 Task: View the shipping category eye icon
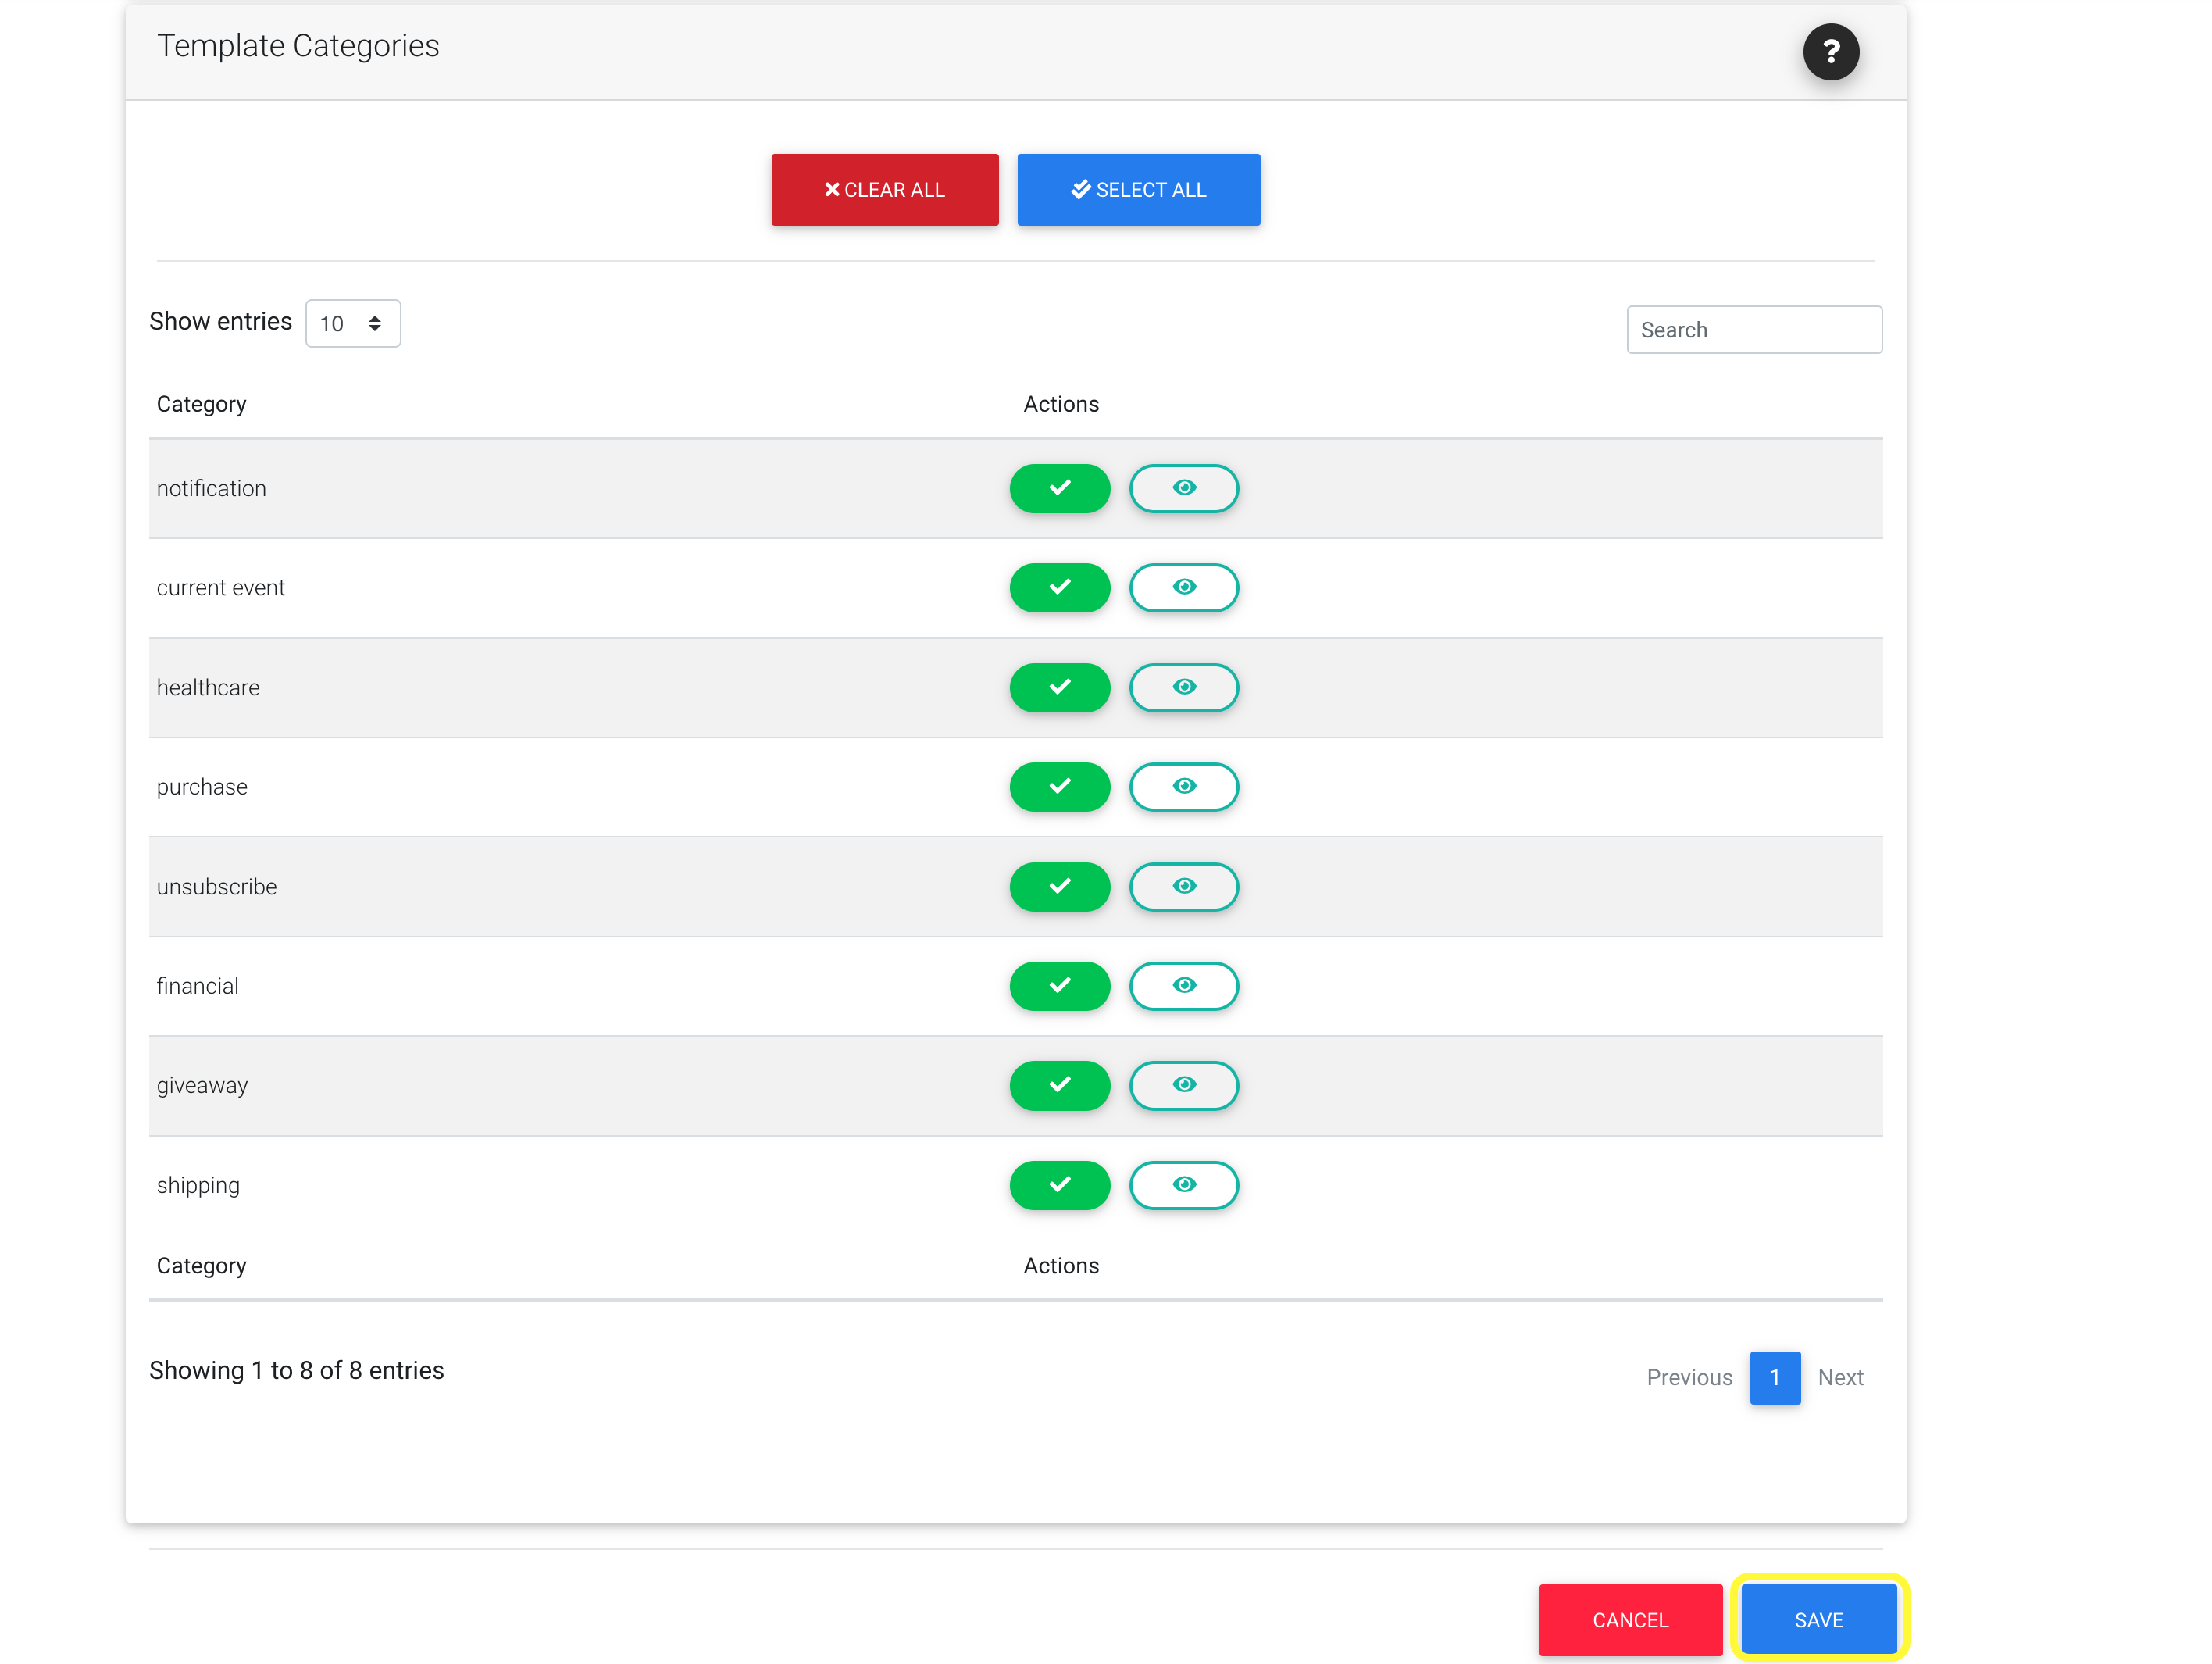pyautogui.click(x=1184, y=1185)
